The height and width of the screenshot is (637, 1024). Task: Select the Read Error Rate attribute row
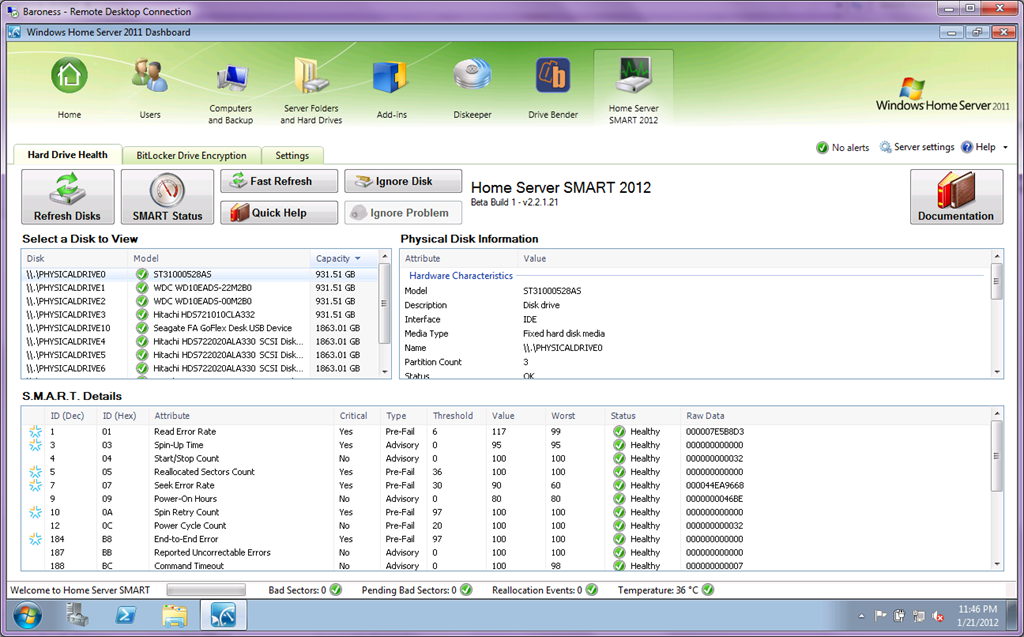[x=506, y=431]
